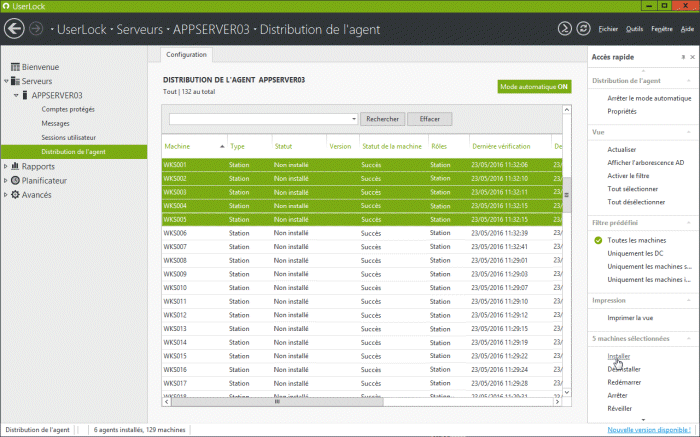Collapse the Vue section
700x437 pixels.
(x=688, y=132)
